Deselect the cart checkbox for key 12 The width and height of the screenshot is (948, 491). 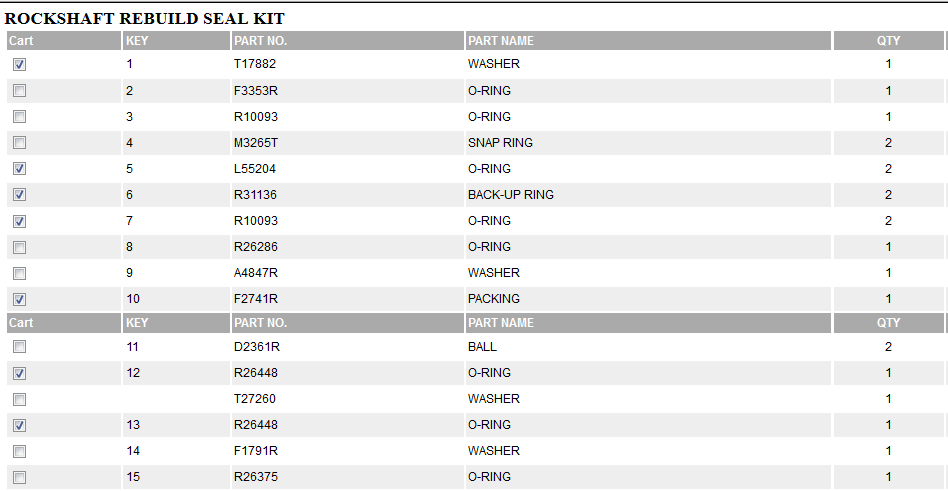(x=20, y=373)
